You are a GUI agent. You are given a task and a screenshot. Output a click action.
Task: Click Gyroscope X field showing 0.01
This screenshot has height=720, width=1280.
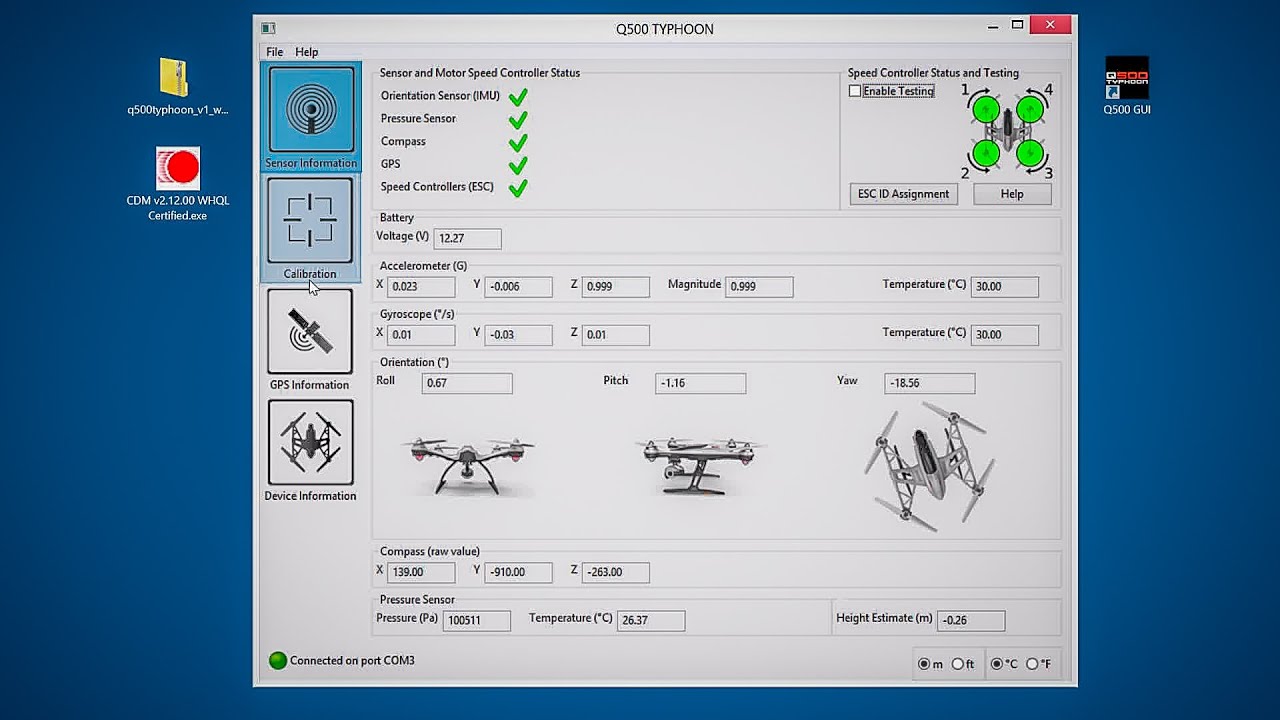pos(421,335)
